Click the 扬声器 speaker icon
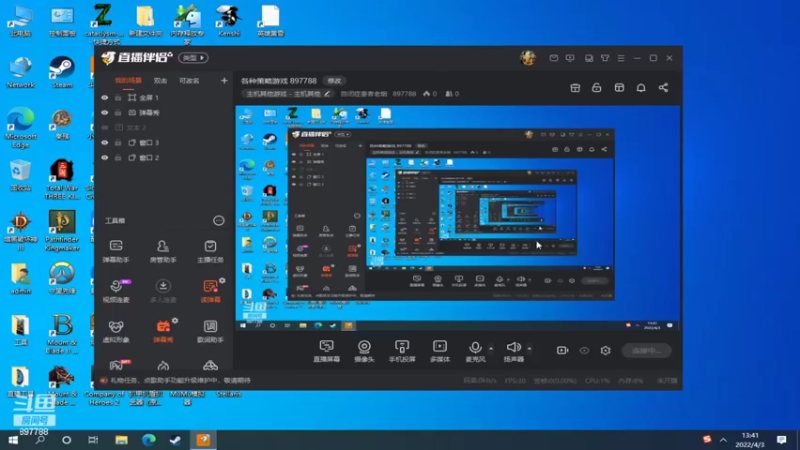This screenshot has width=800, height=450. coord(513,347)
